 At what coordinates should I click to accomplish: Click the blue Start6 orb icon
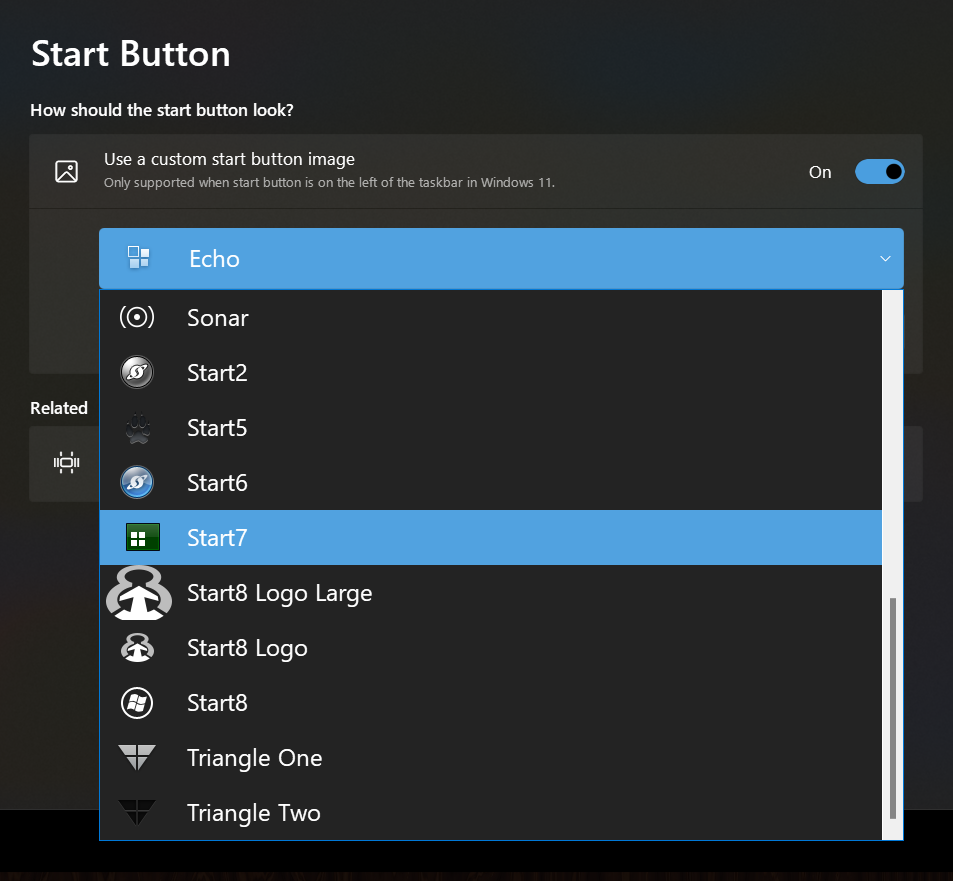137,482
